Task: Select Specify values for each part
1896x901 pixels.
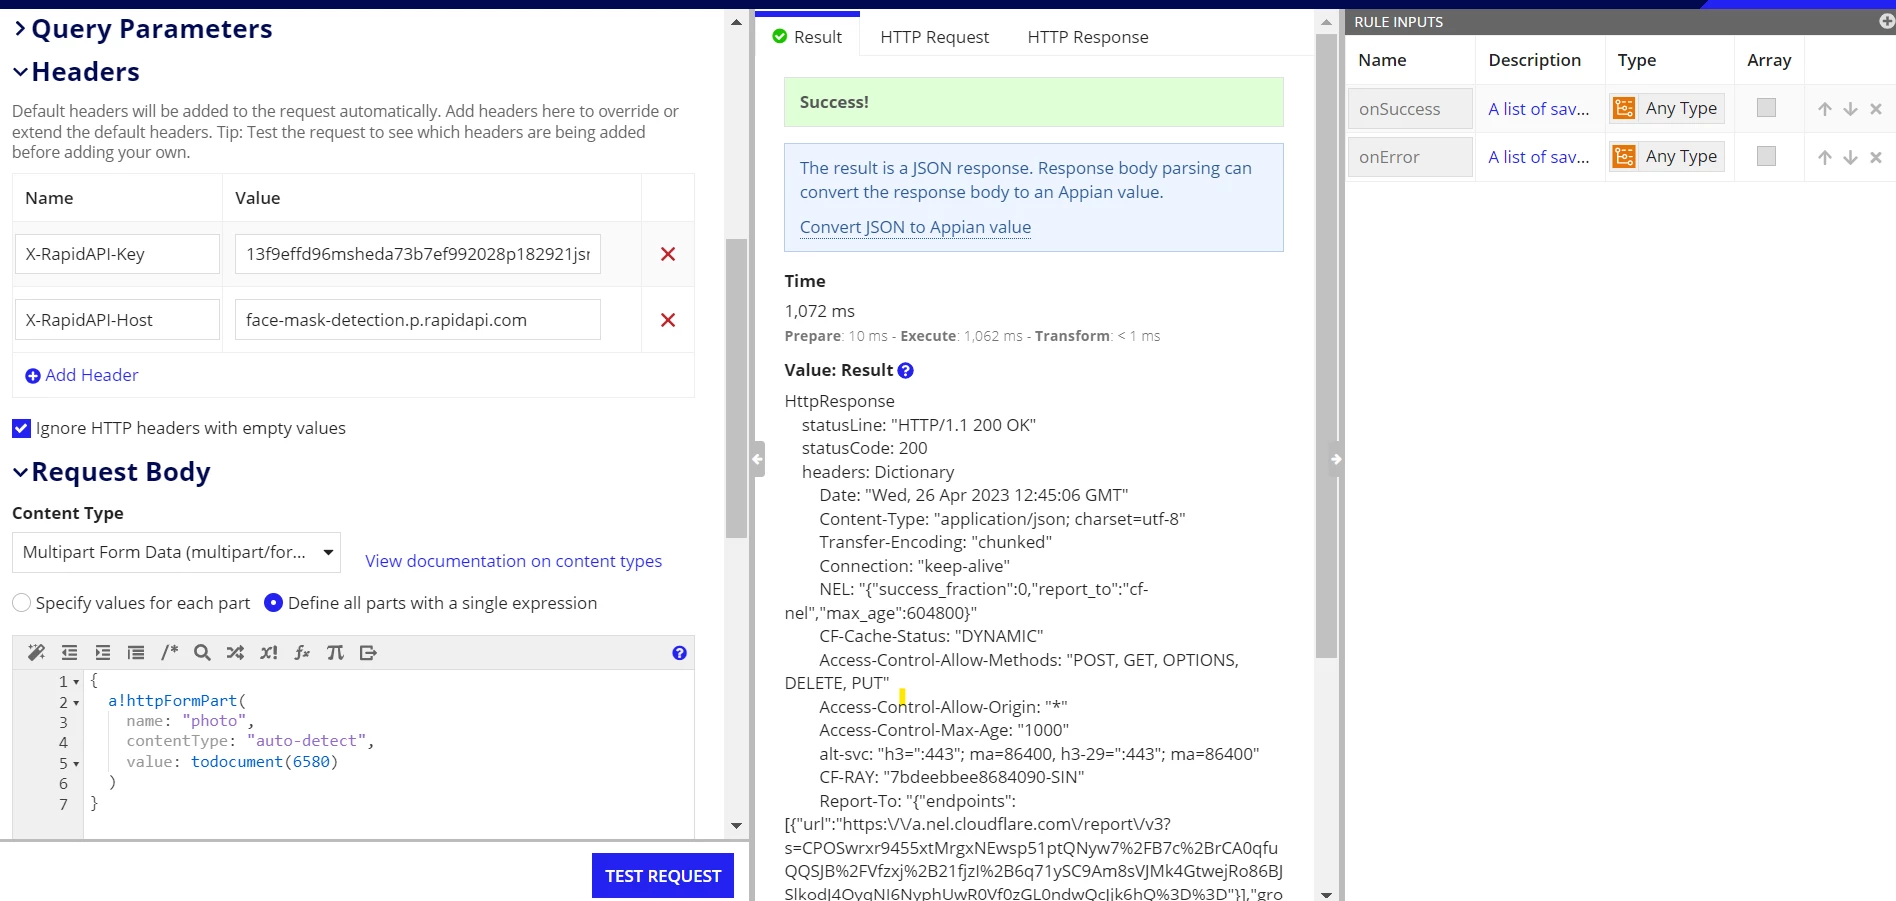Action: pos(21,603)
